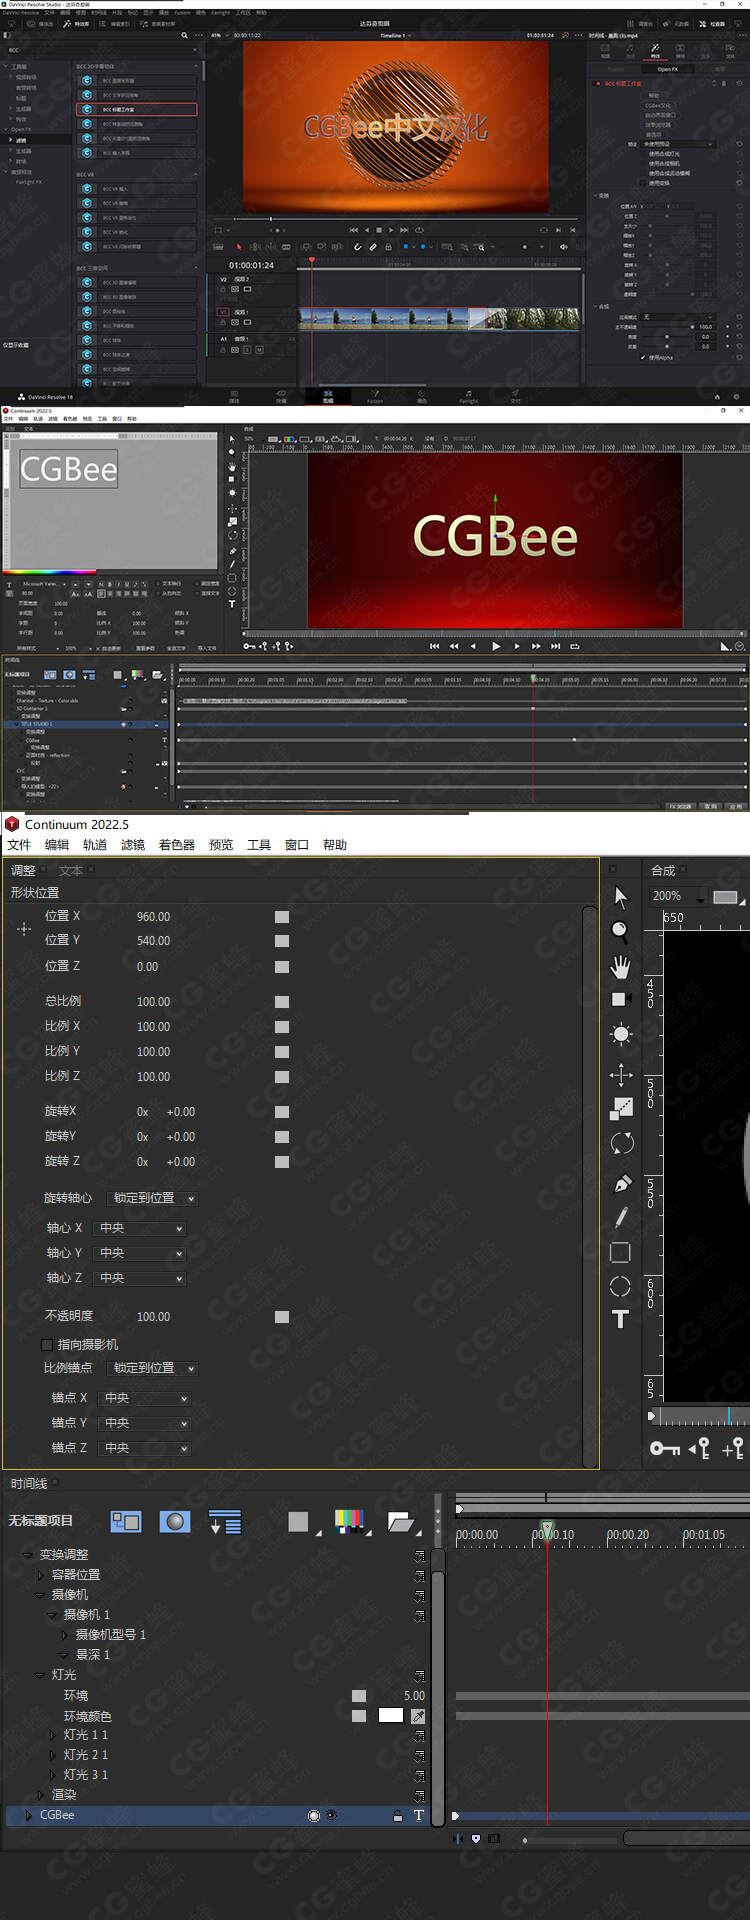This screenshot has width=750, height=1920.
Task: Select the rectangle shape tool
Action: (x=620, y=1252)
